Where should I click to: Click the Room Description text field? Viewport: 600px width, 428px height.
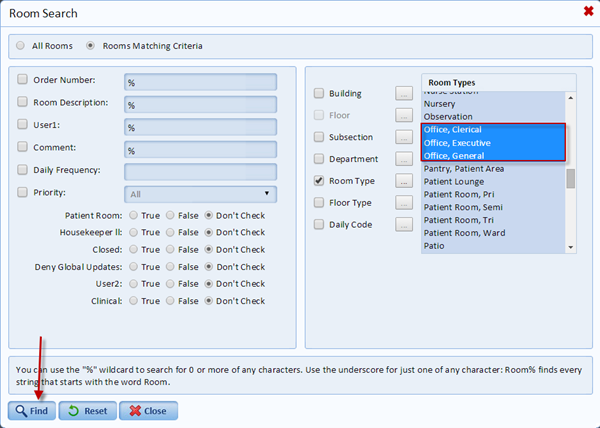[x=200, y=104]
